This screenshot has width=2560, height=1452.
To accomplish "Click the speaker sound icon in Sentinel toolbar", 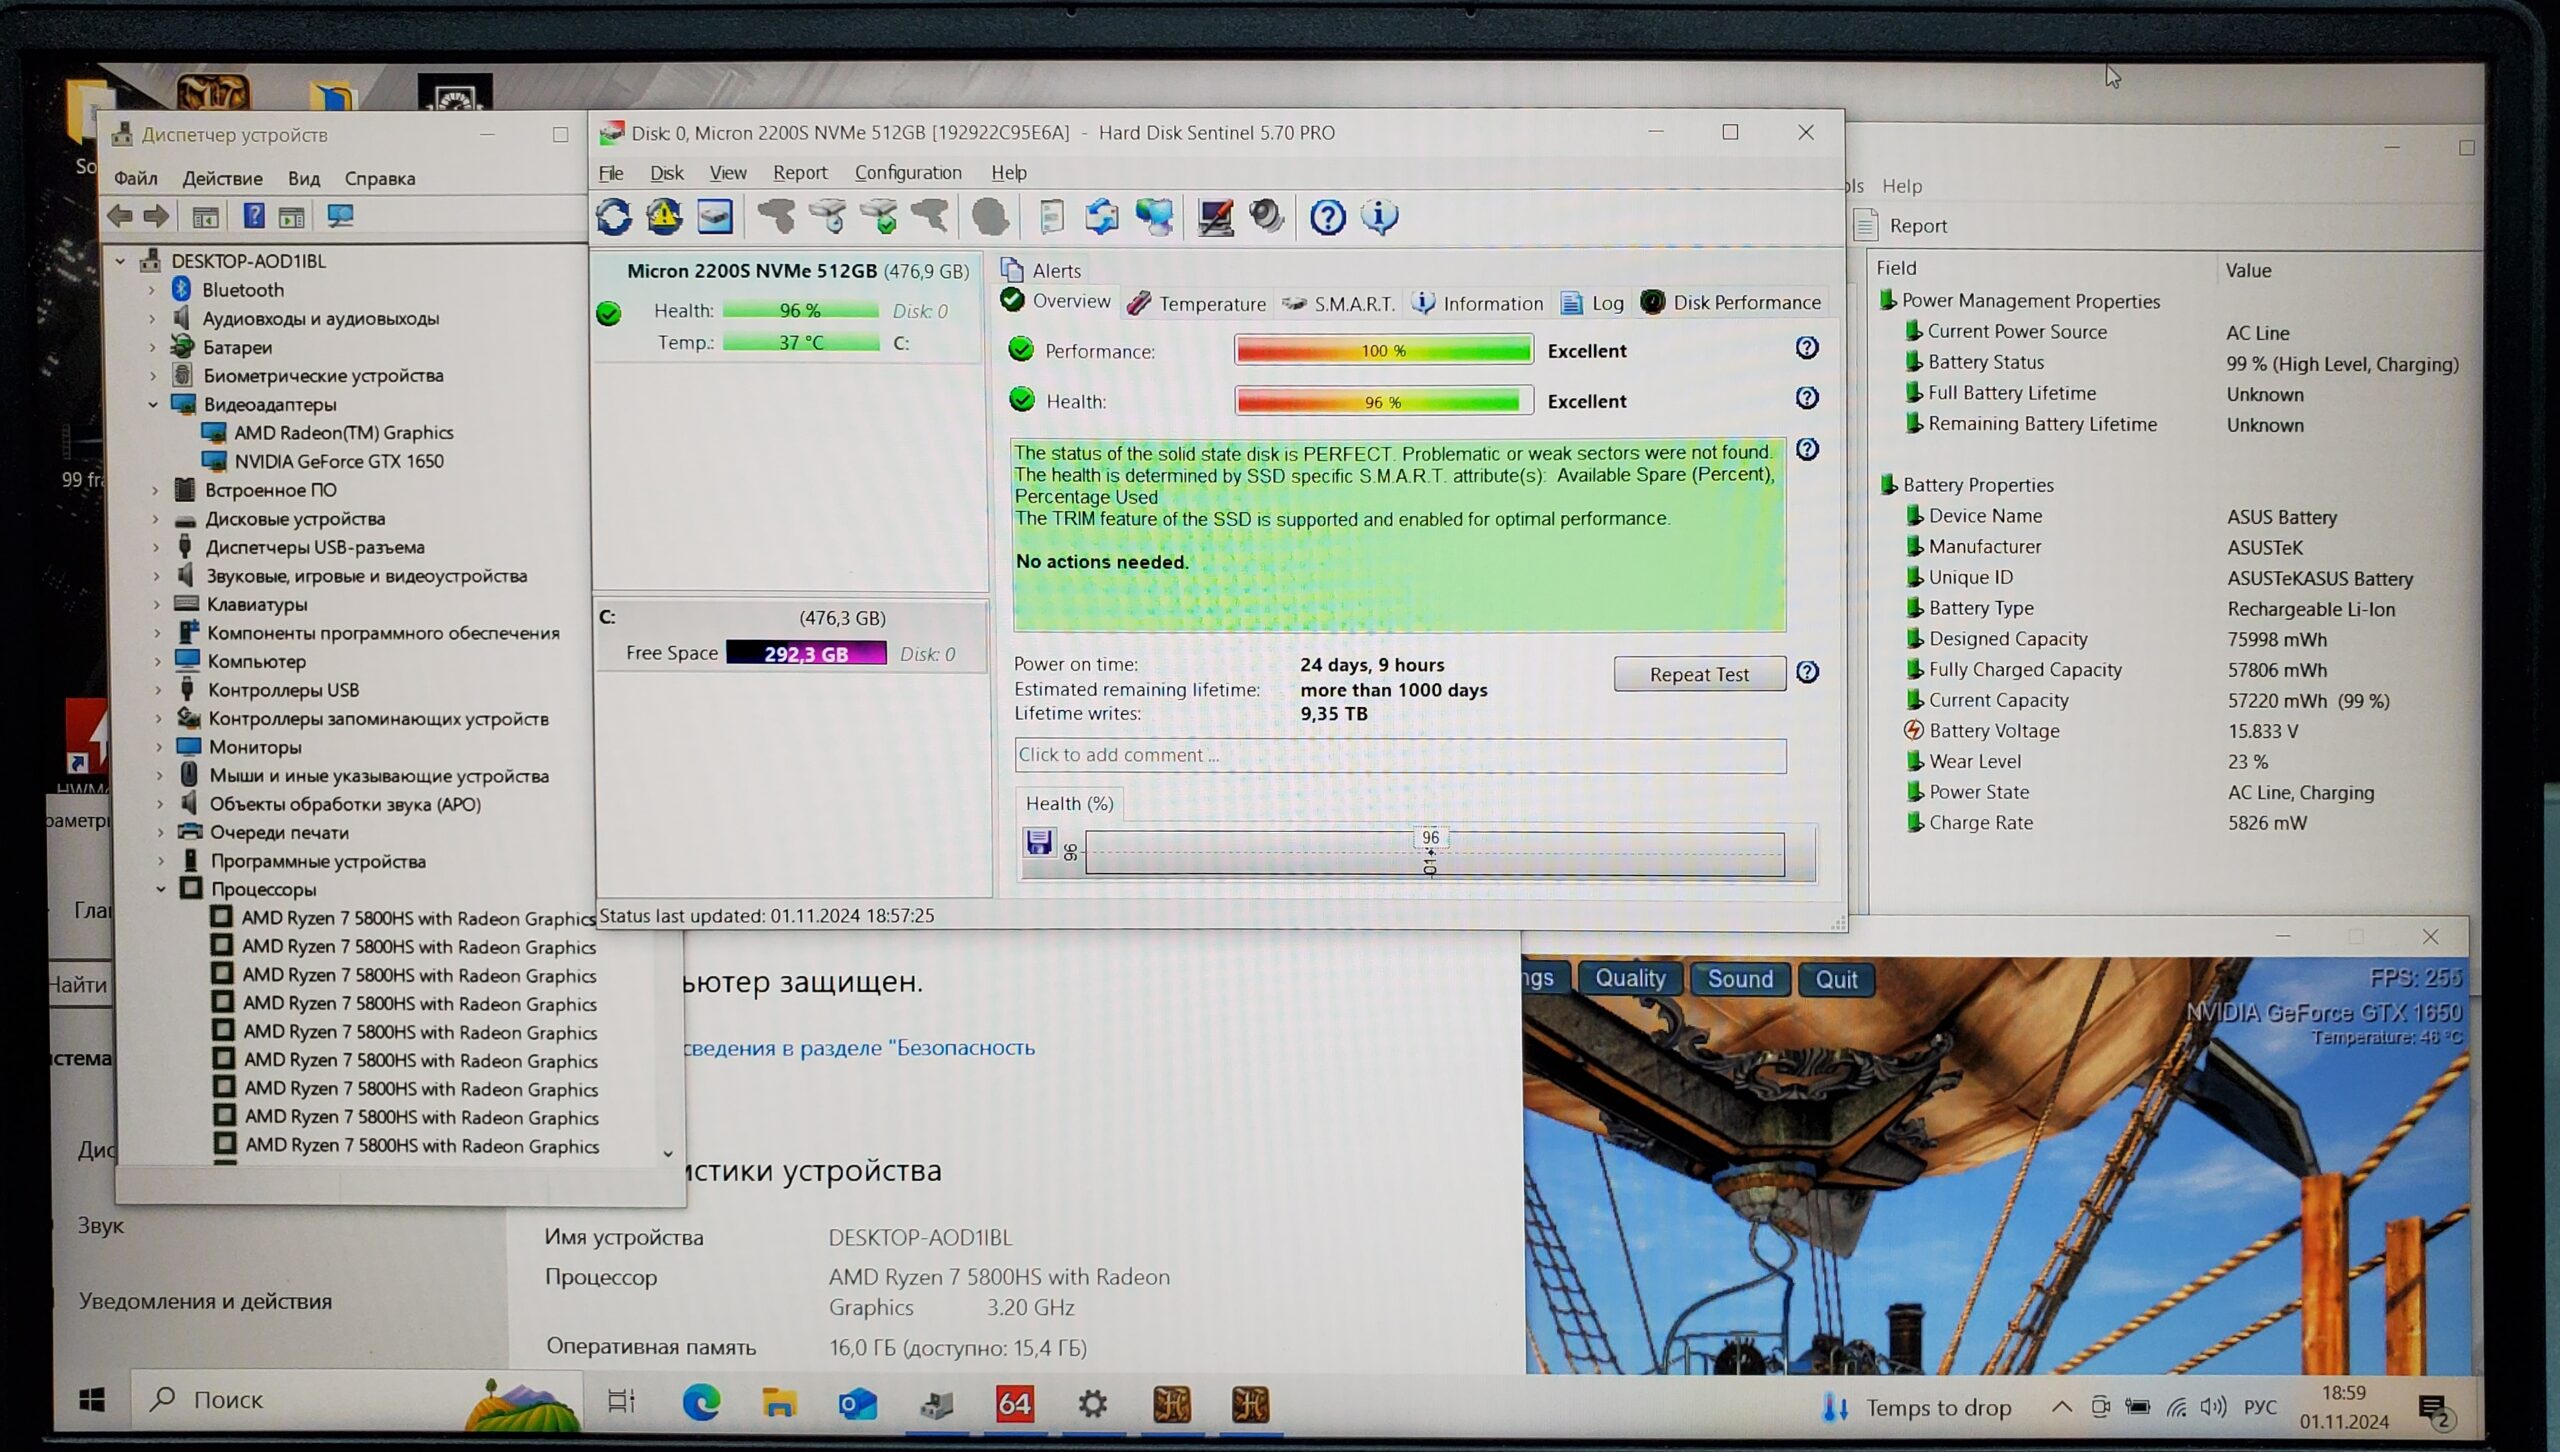I will click(x=1266, y=217).
